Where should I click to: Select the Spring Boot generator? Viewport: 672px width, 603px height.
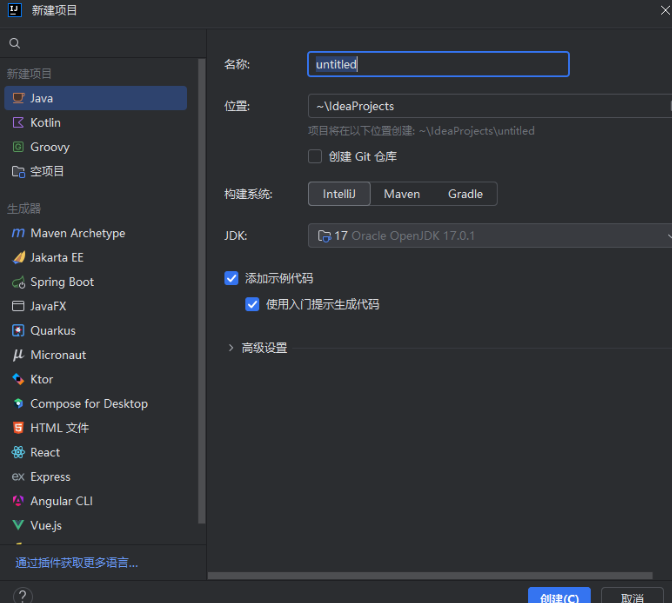point(96,282)
